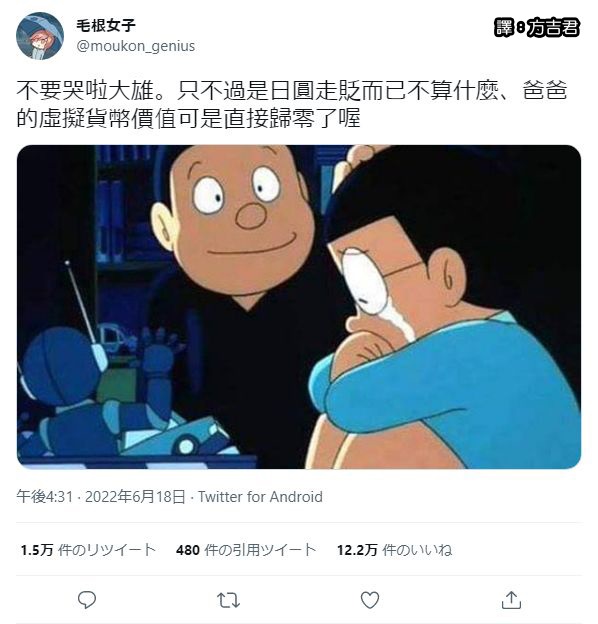Click the 譯:方吉君 watermark logo
The width and height of the screenshot is (598, 624).
[537, 27]
